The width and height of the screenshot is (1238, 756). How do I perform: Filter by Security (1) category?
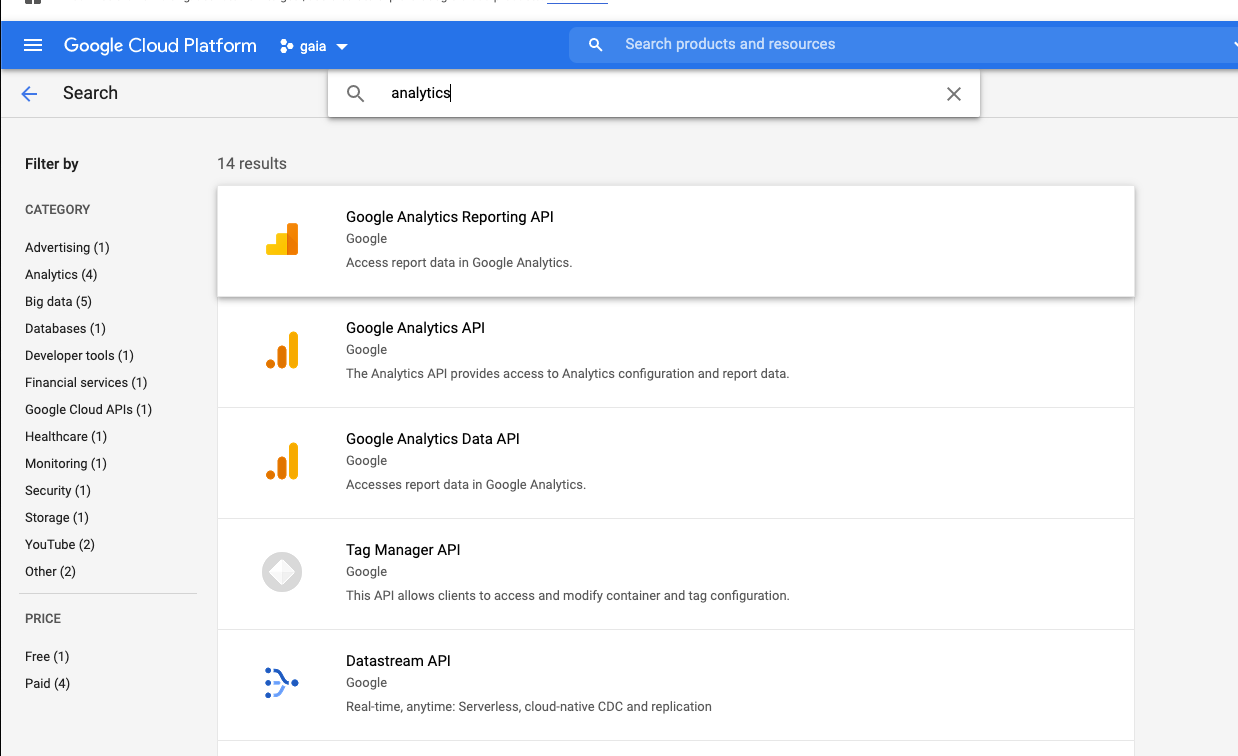(58, 491)
